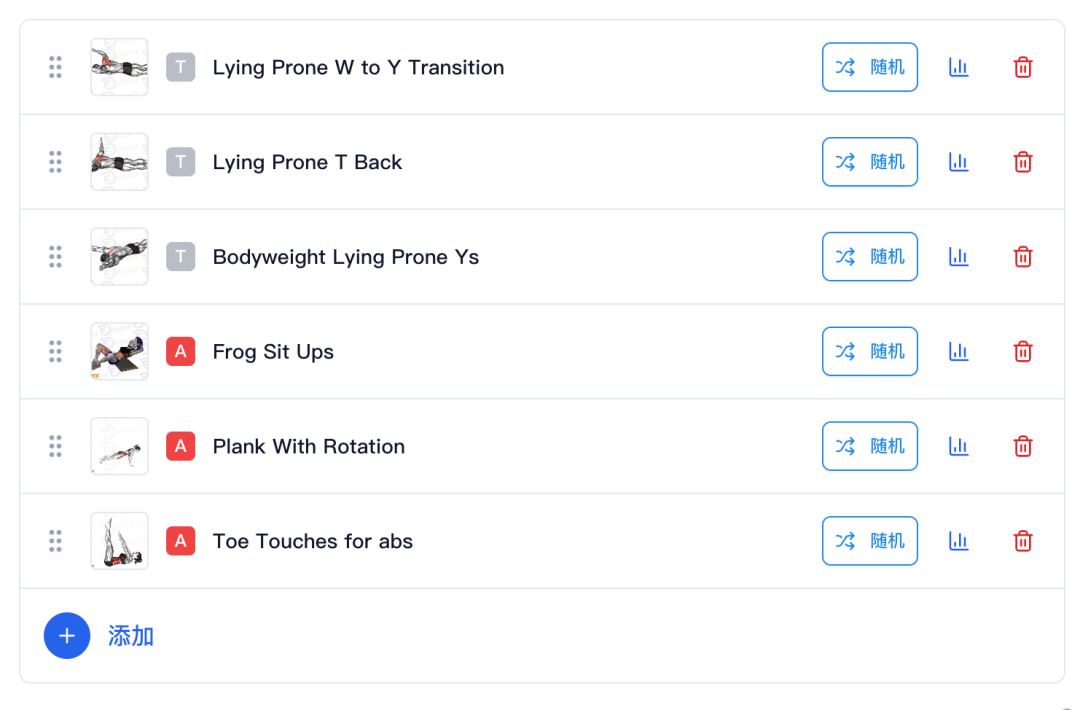This screenshot has height=710, width=1080.
Task: Randomize the Lying Prone W to Y Transition exercise
Action: (x=870, y=67)
